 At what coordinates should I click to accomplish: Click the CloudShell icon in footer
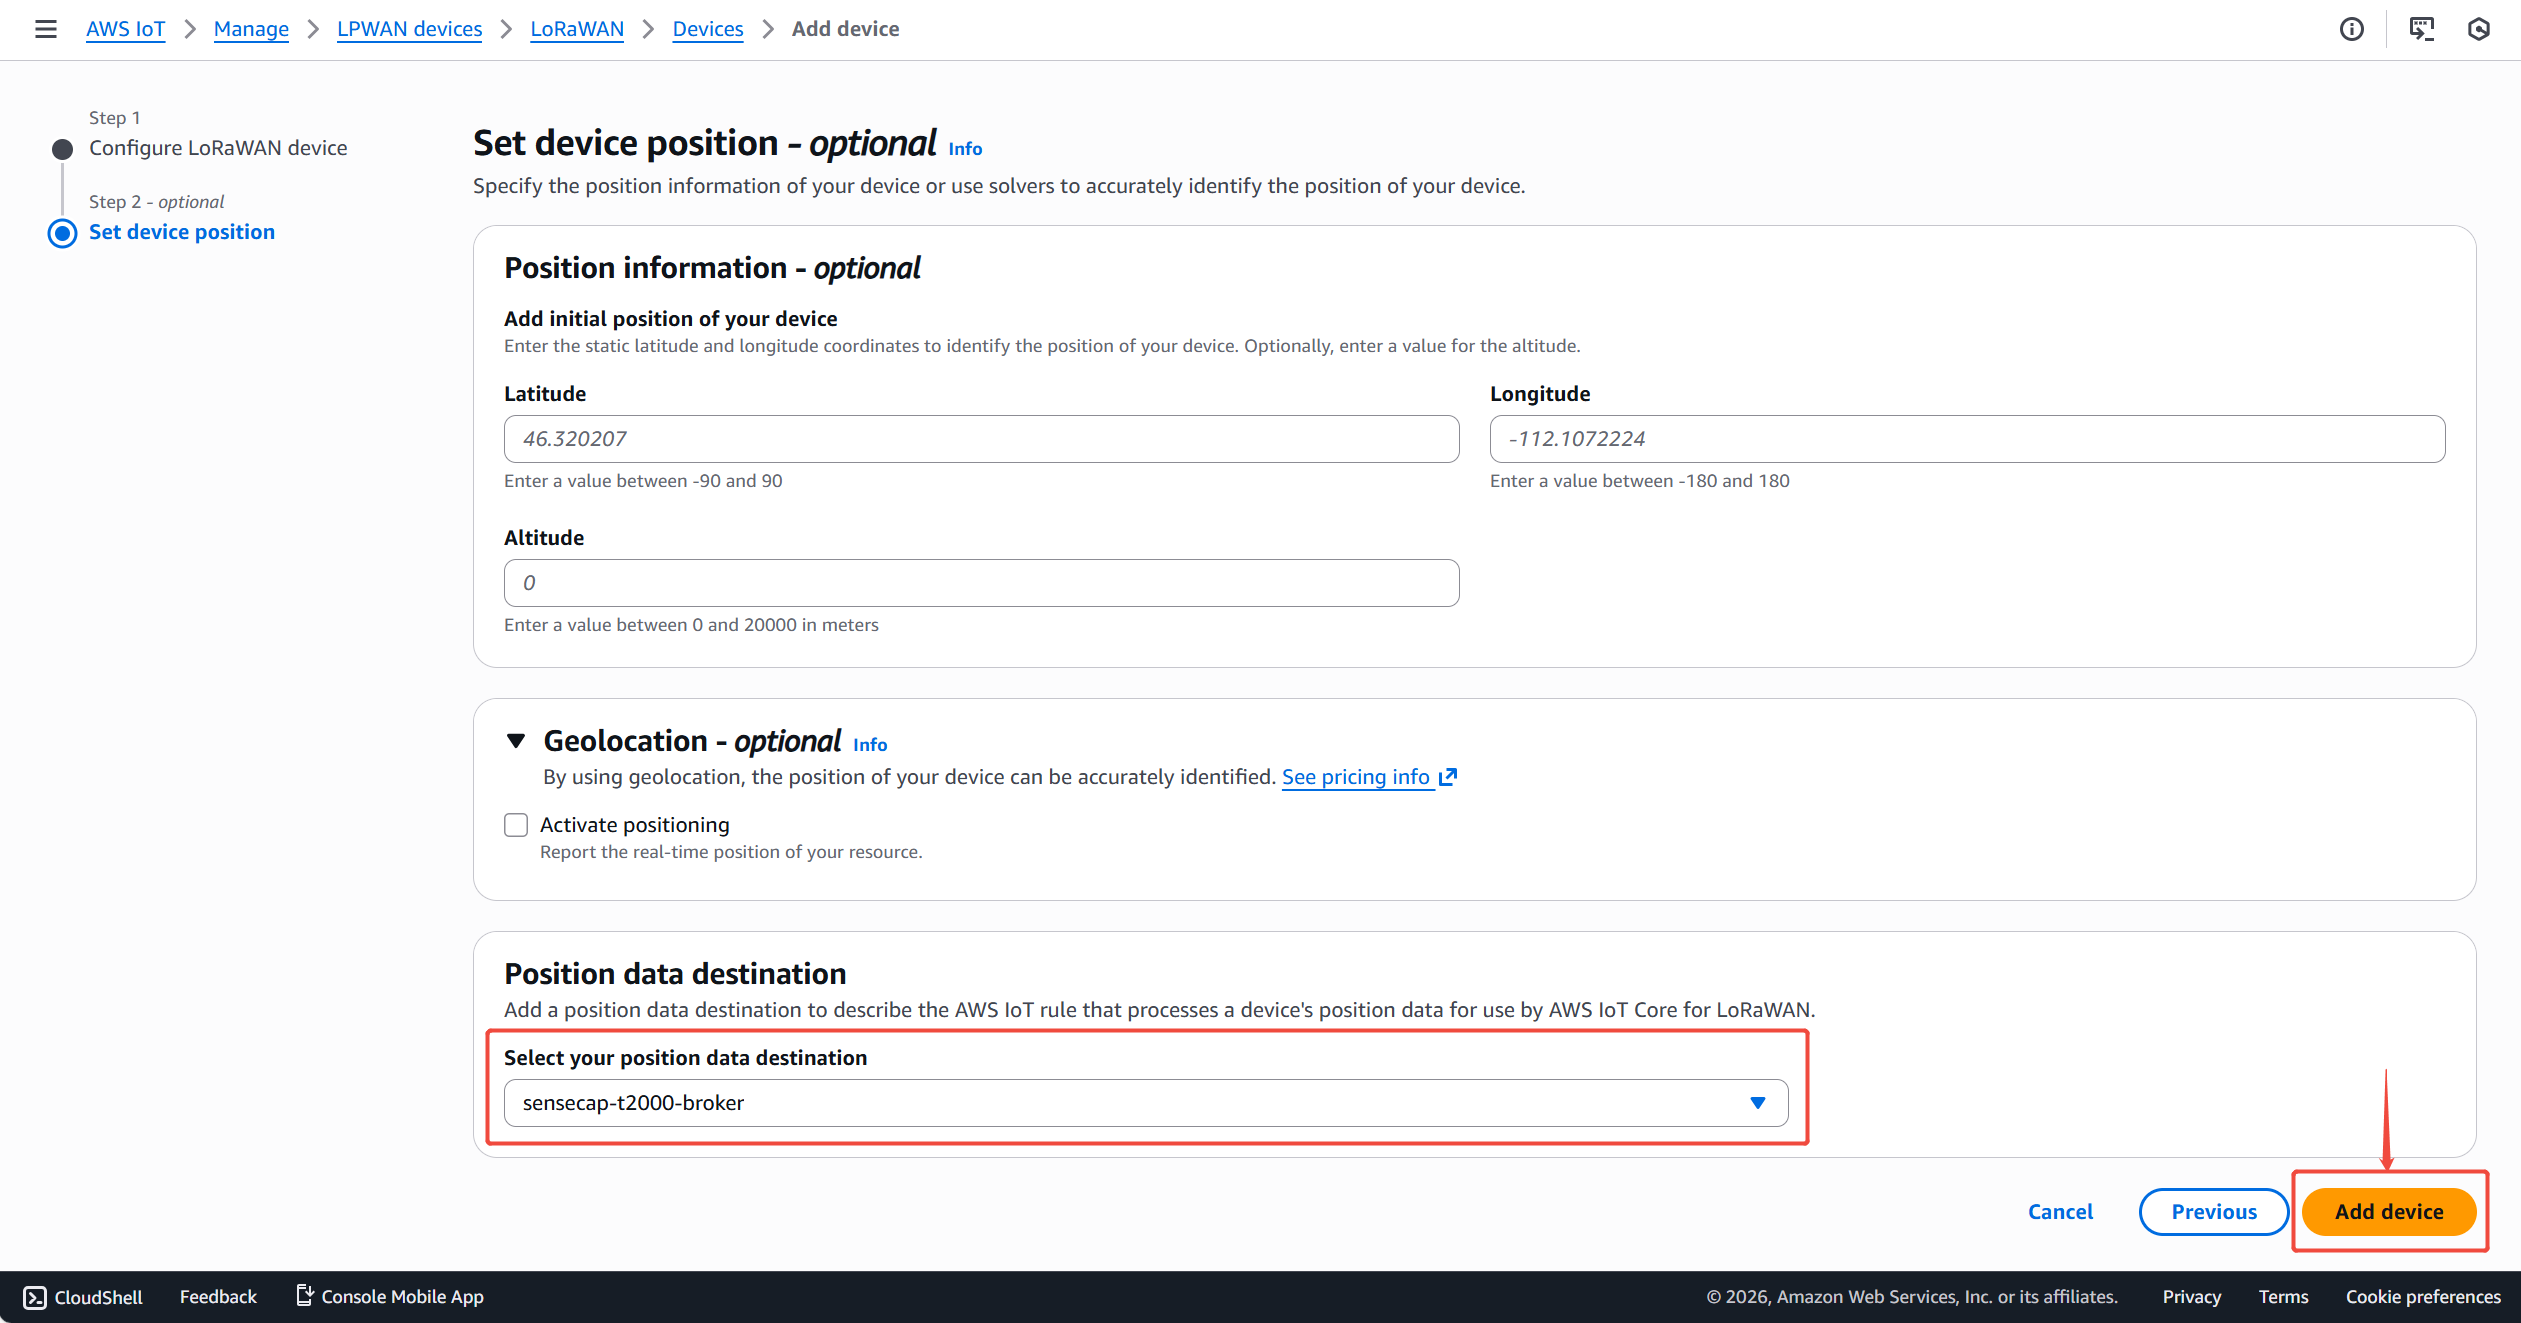point(35,1297)
